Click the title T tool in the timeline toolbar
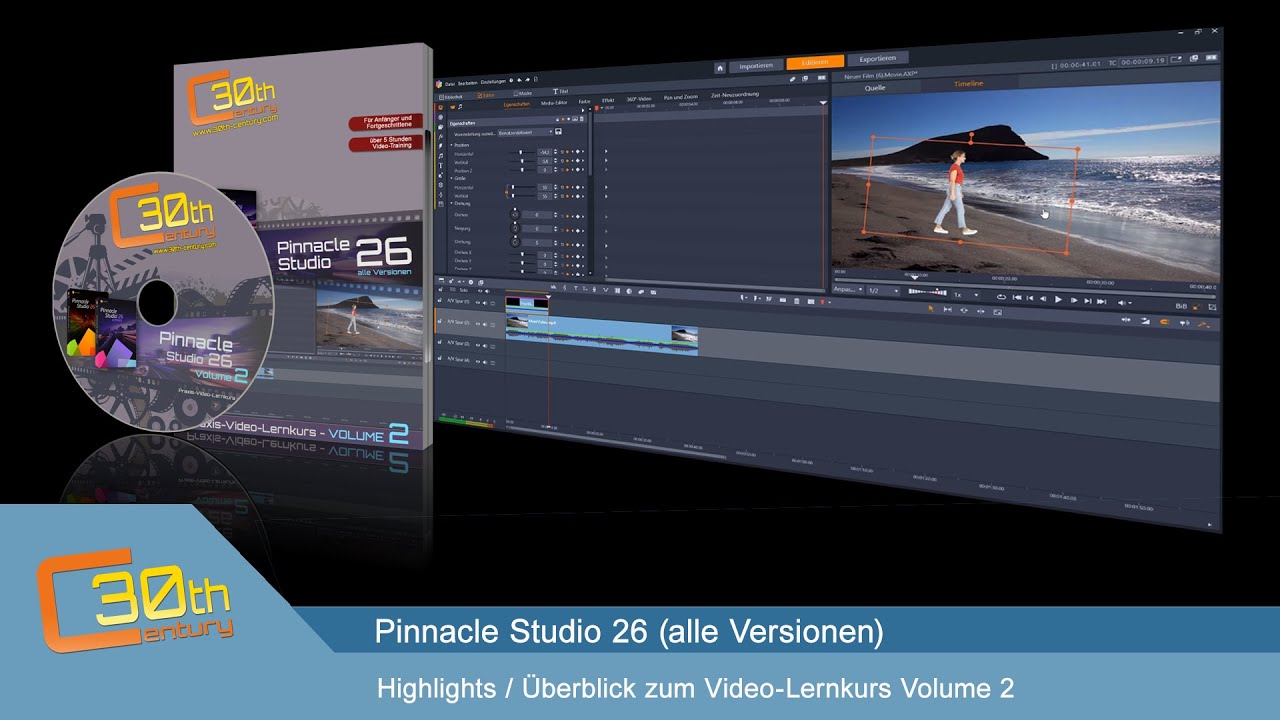This screenshot has width=1280, height=720. pos(575,288)
